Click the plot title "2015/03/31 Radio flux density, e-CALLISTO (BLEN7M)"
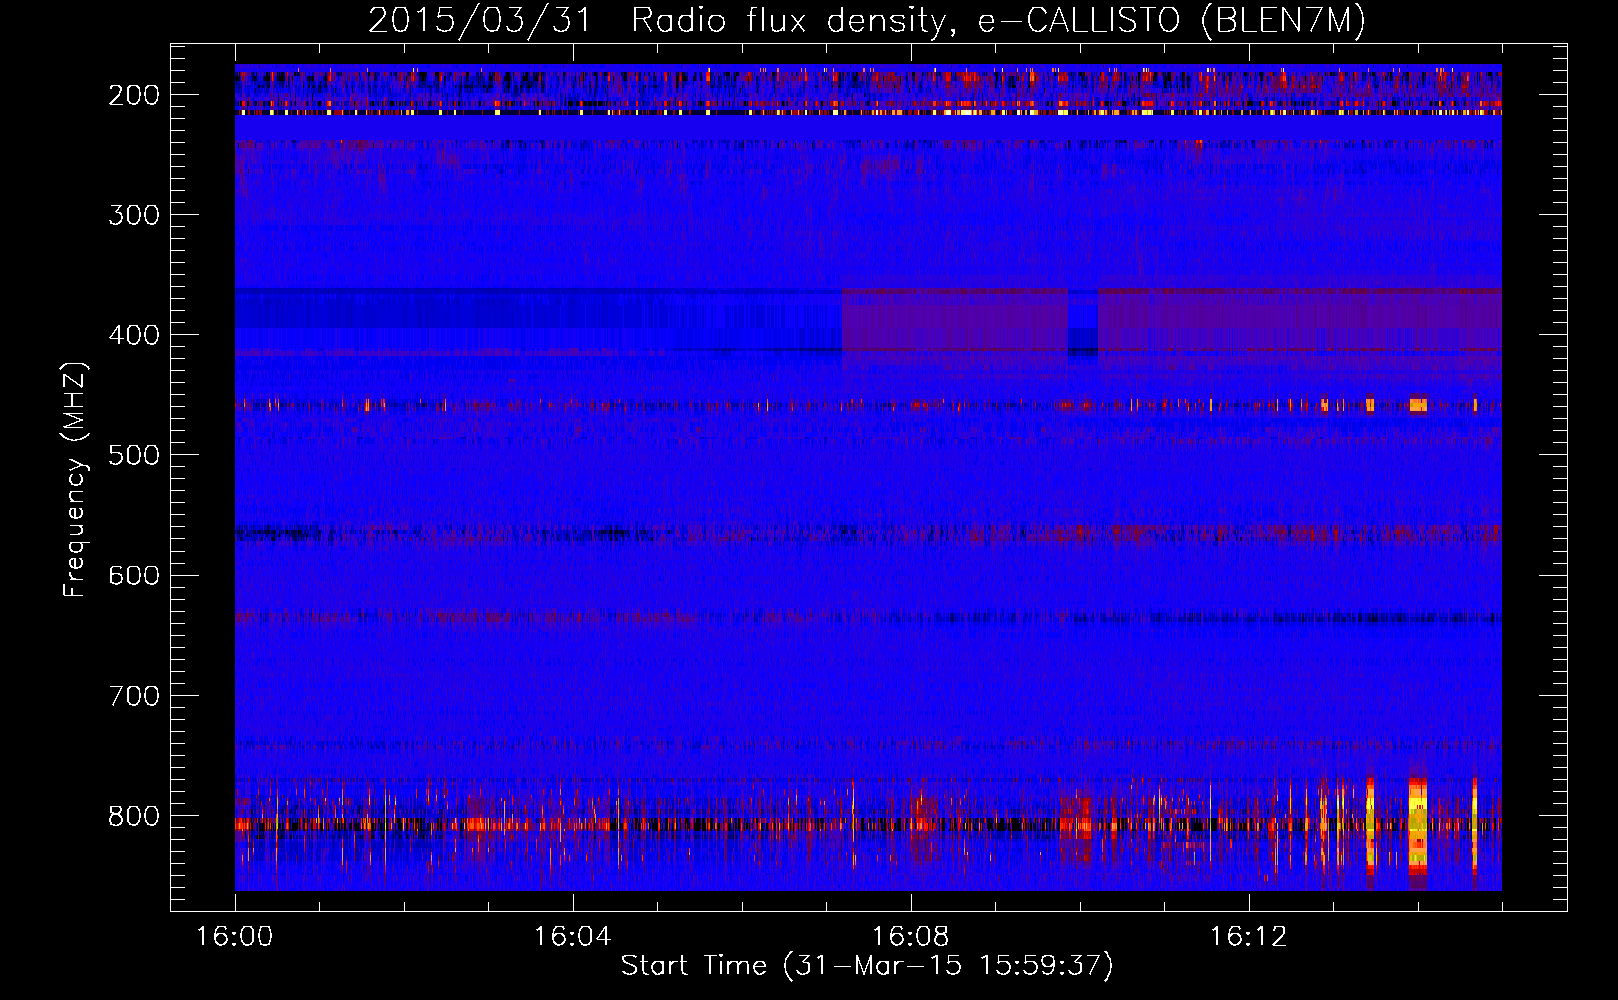This screenshot has height=1000, width=1618. pos(867,21)
